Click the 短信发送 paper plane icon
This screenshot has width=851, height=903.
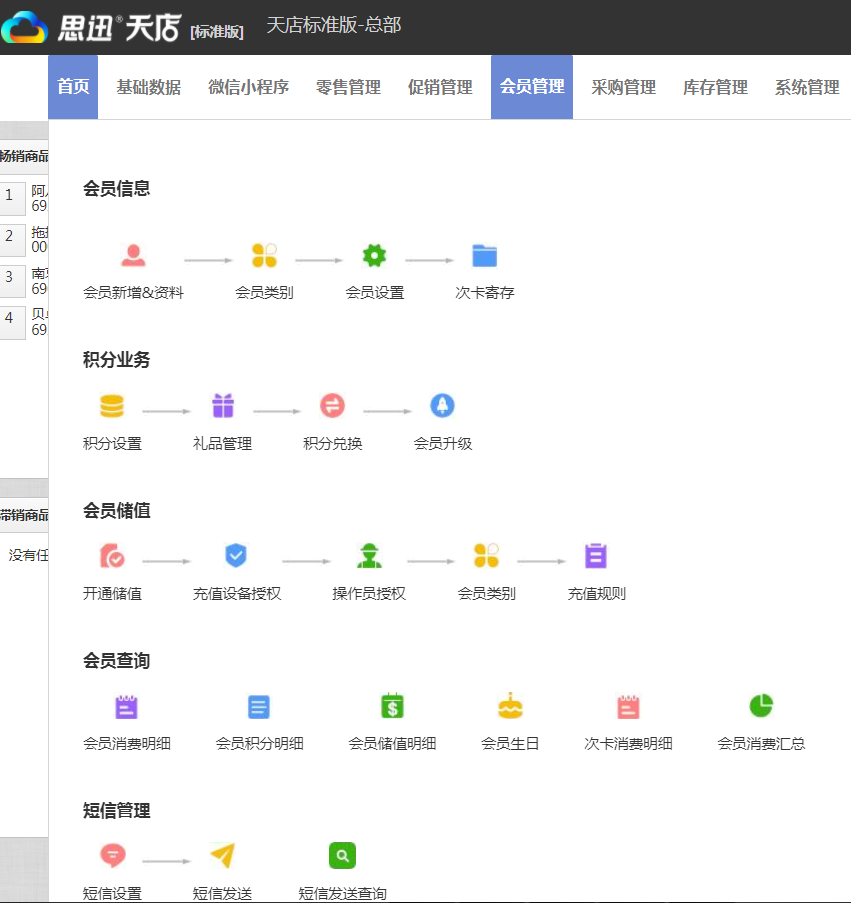[x=222, y=855]
